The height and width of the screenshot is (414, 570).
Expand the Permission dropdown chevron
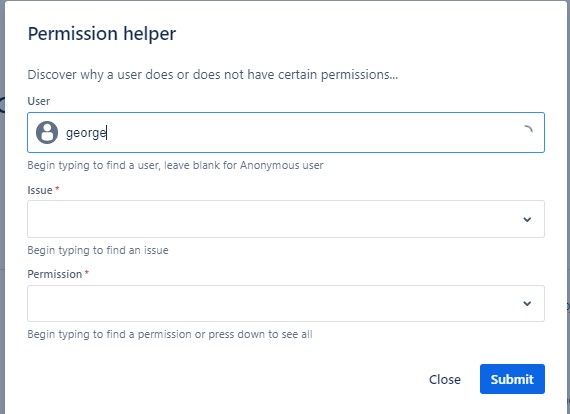(527, 304)
